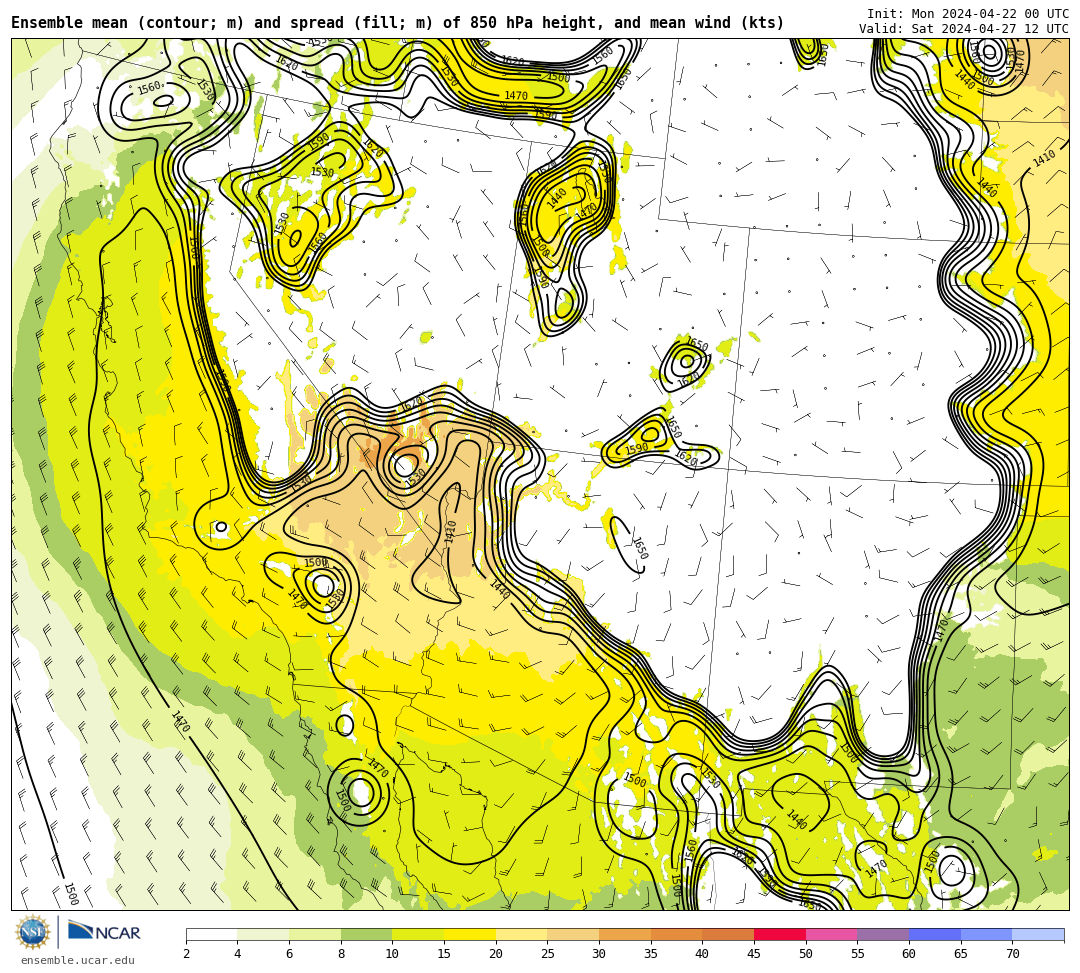The height and width of the screenshot is (973, 1080).
Task: Click the colorbar tick label 60
Action: click(x=909, y=954)
